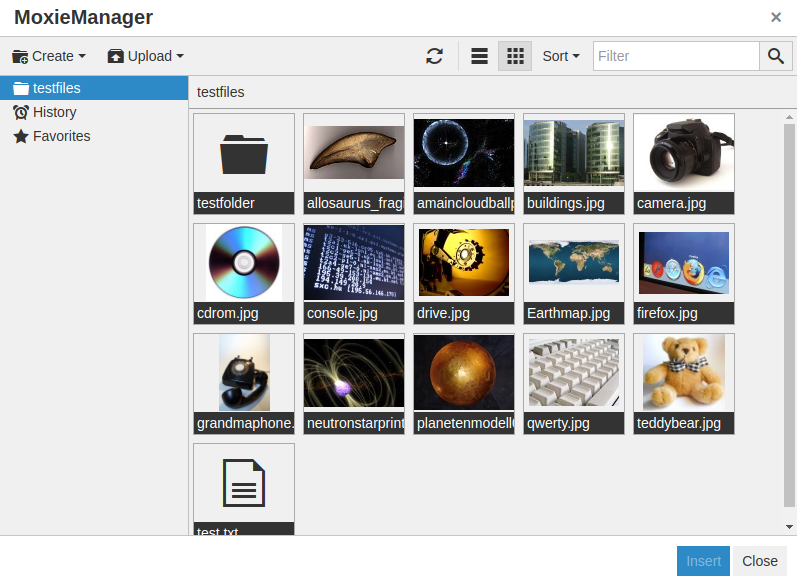Click the testfiles breadcrumb path
This screenshot has width=797, height=586.
[x=221, y=92]
